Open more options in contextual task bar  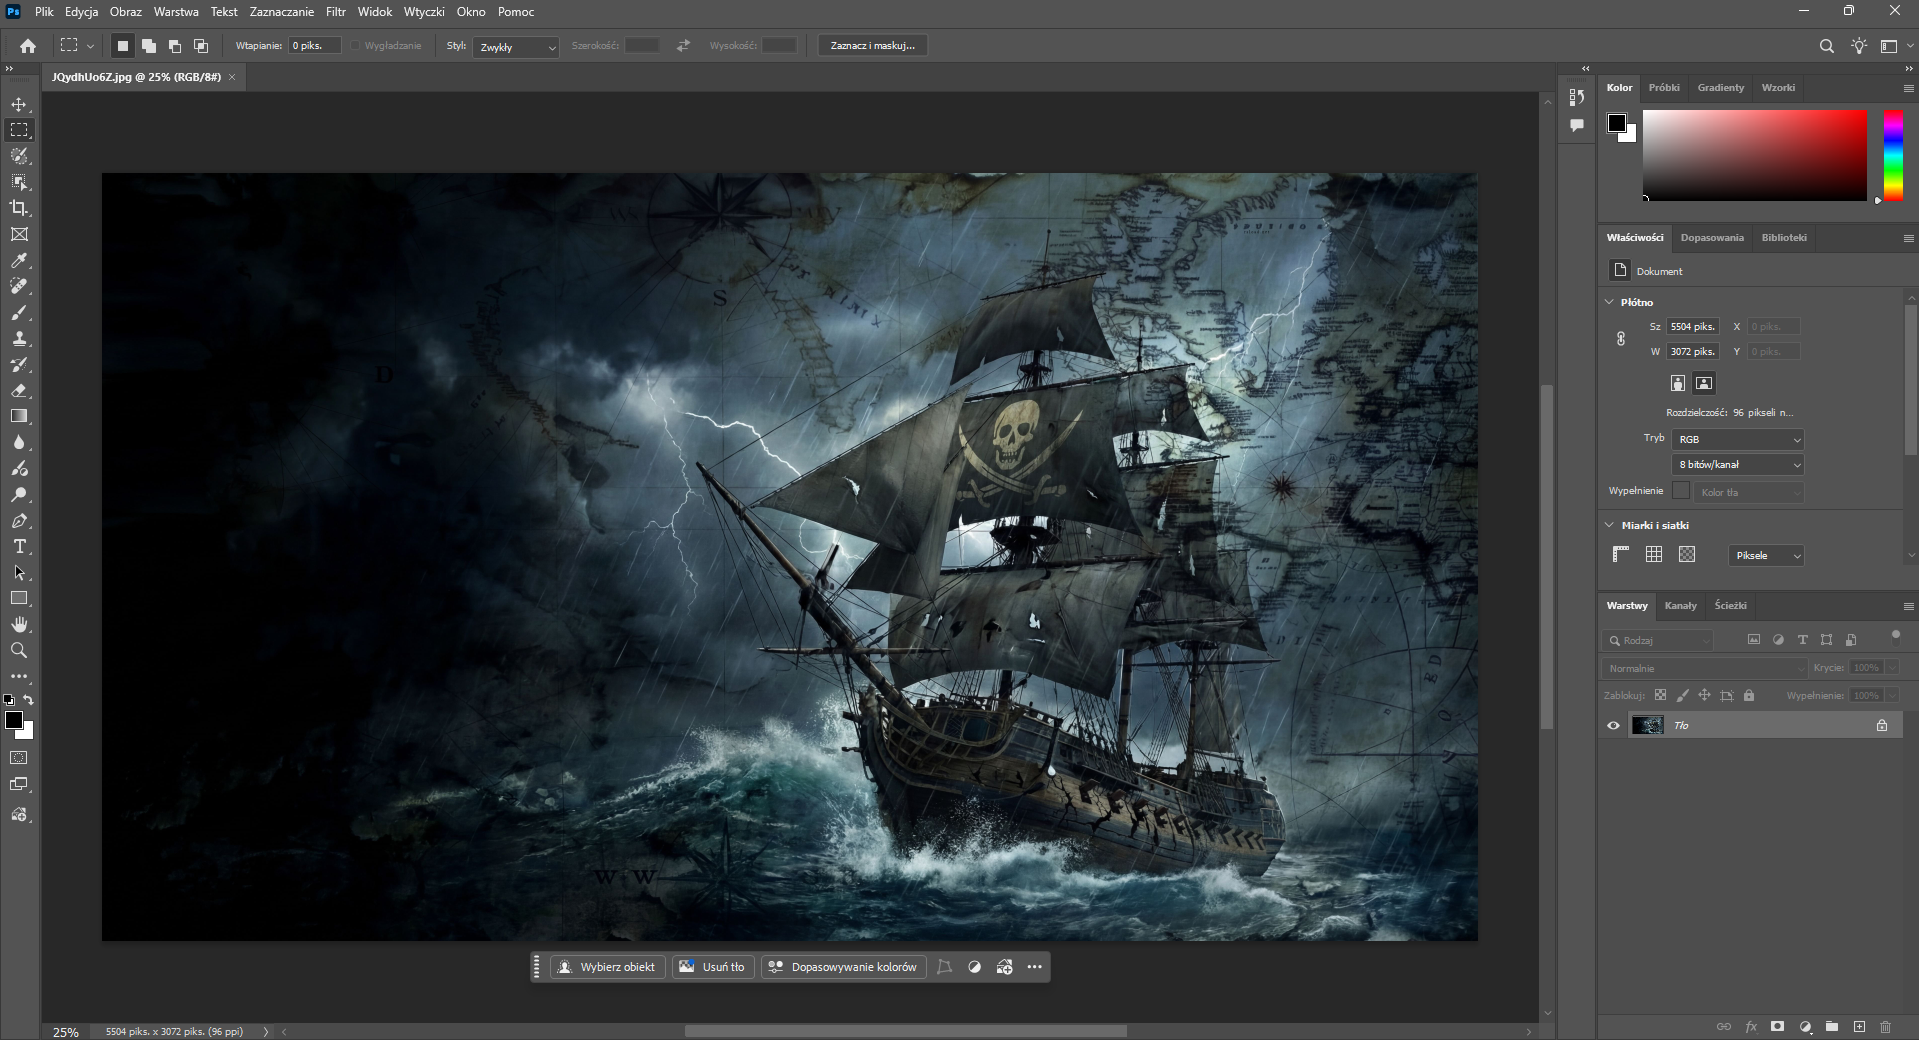click(1034, 967)
